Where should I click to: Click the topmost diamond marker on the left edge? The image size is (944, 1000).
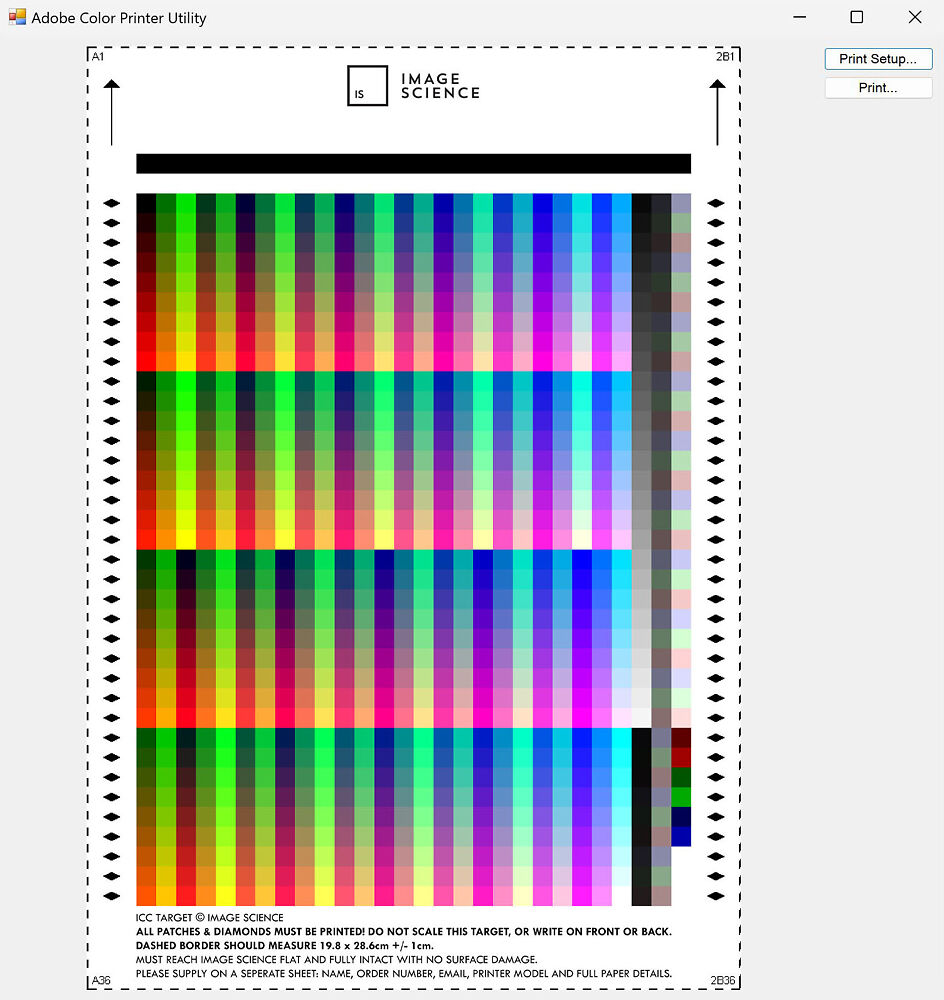click(x=110, y=202)
